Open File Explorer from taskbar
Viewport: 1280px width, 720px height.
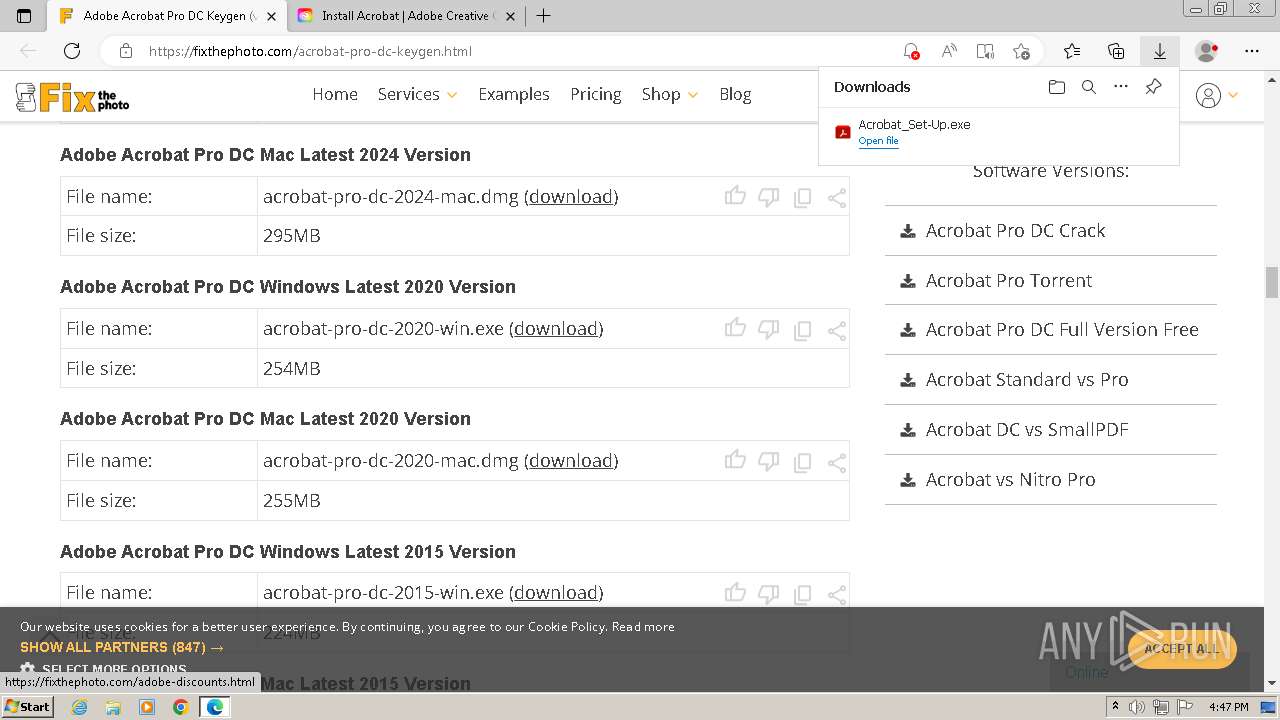point(113,707)
